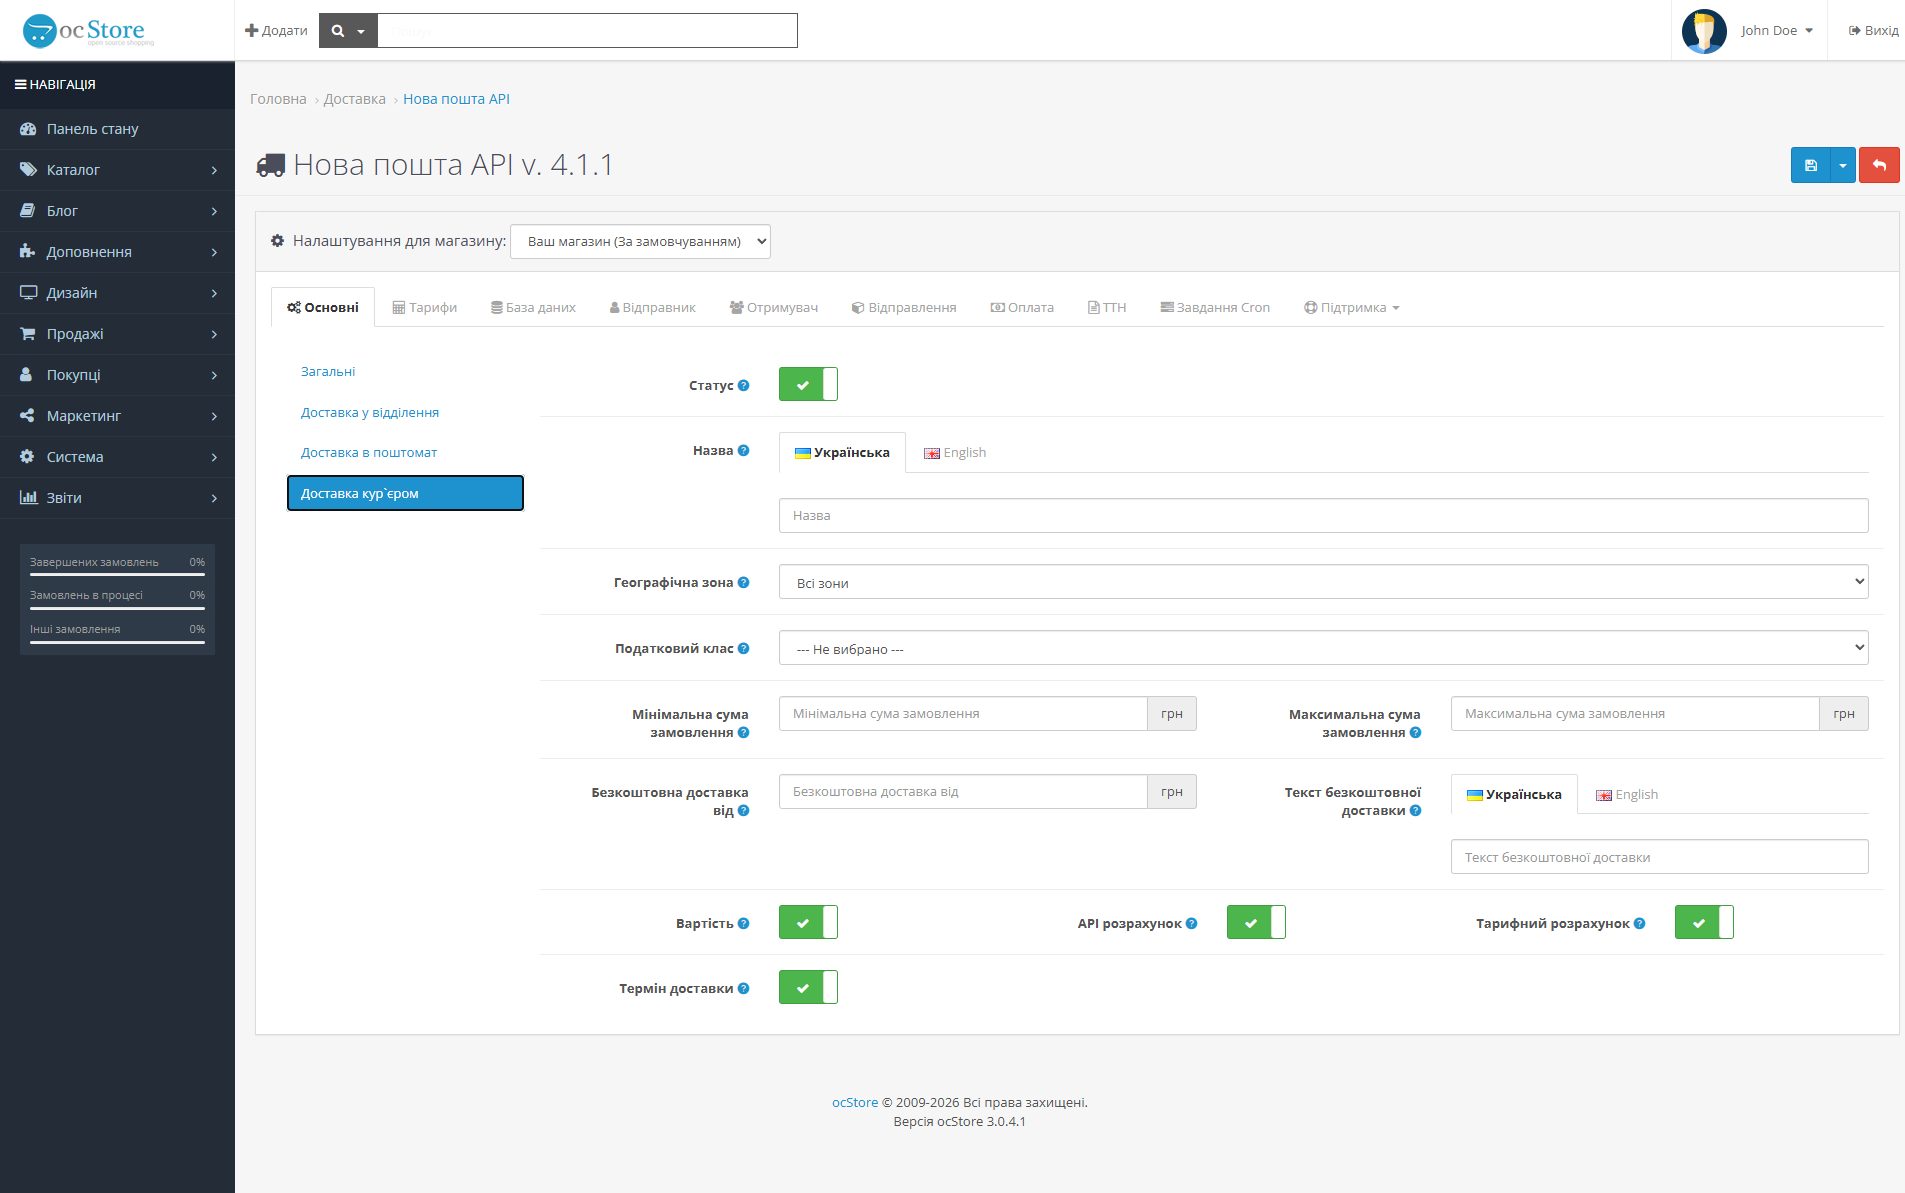This screenshot has width=1905, height=1193.
Task: Click the ocStore logo
Action: 88,30
